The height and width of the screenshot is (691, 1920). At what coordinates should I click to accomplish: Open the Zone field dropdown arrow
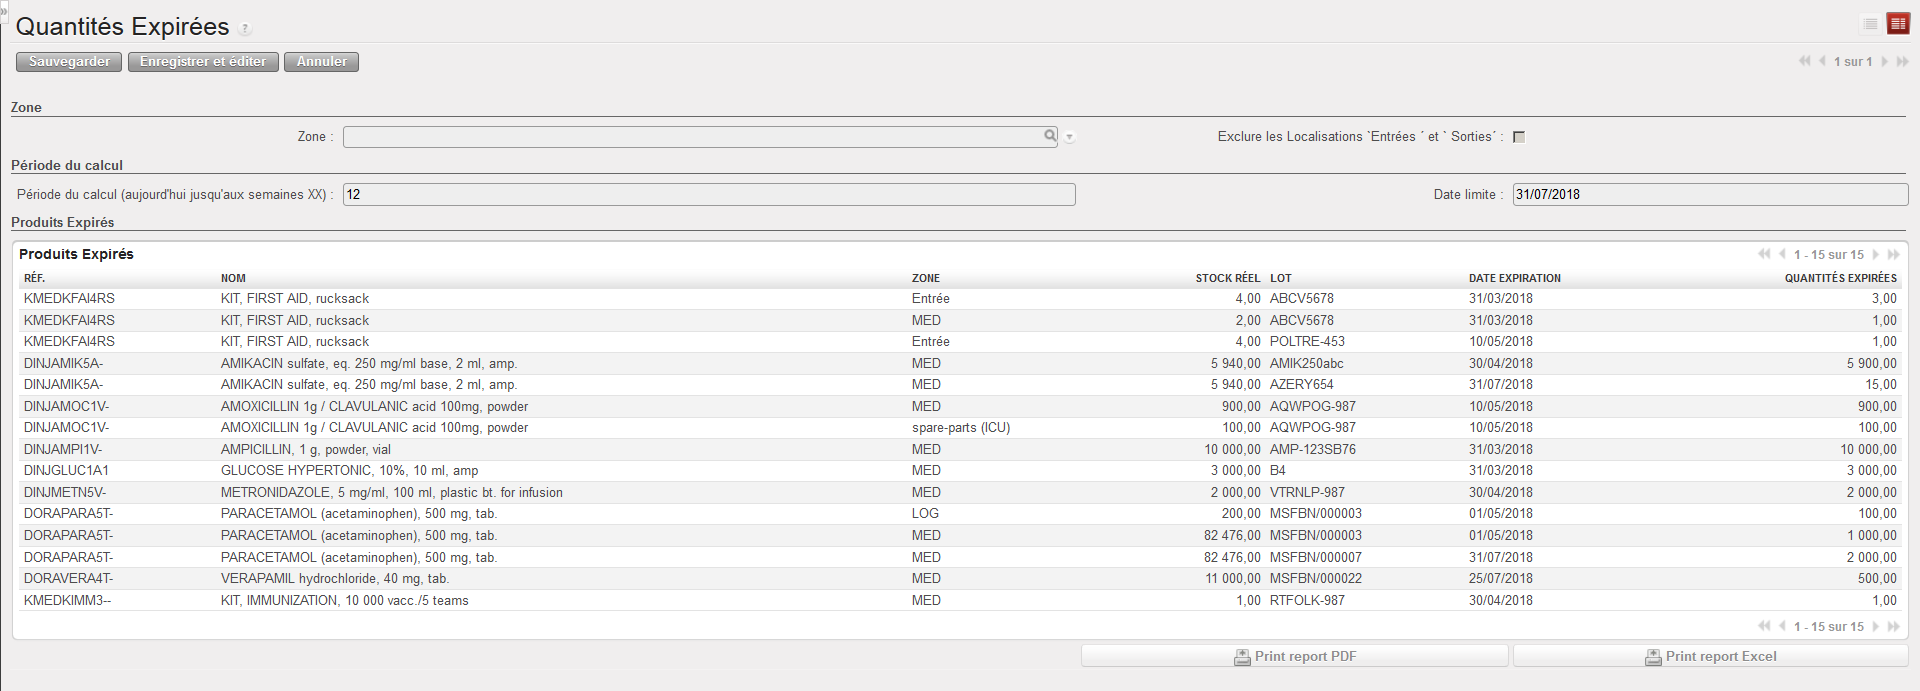pyautogui.click(x=1069, y=137)
